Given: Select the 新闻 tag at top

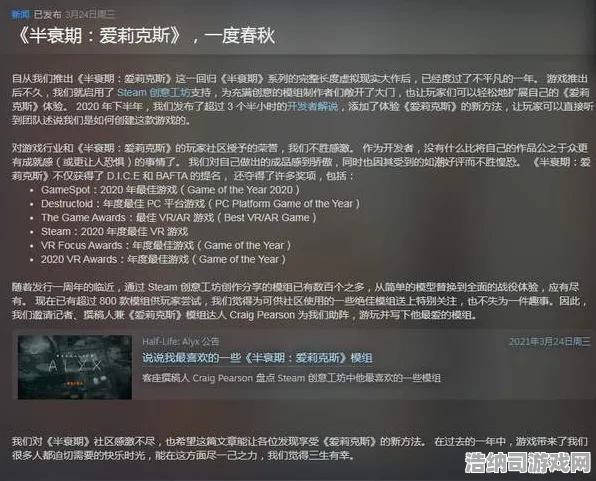Looking at the screenshot, I should pyautogui.click(x=21, y=14).
